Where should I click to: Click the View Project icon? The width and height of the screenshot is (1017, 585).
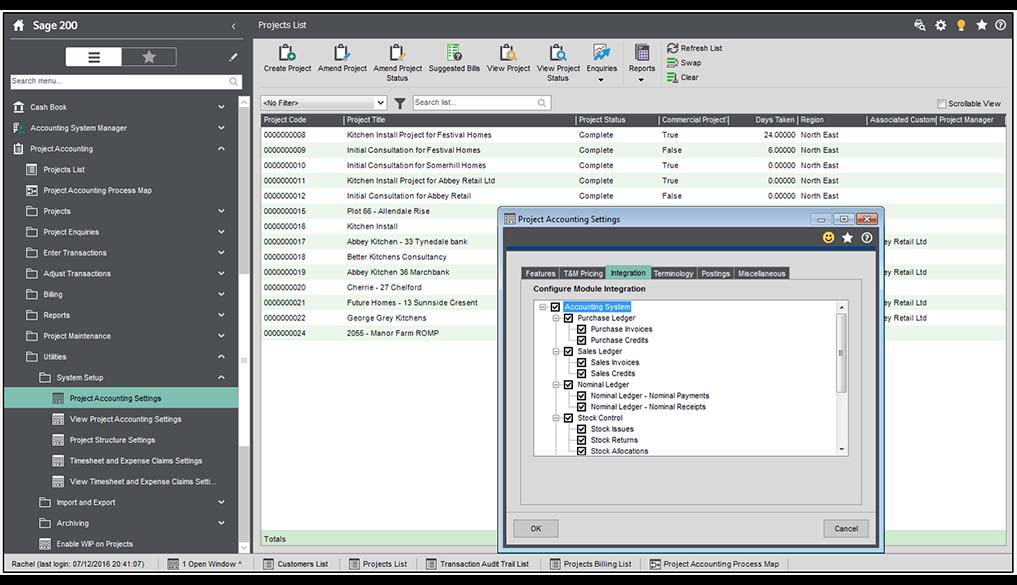pos(508,58)
